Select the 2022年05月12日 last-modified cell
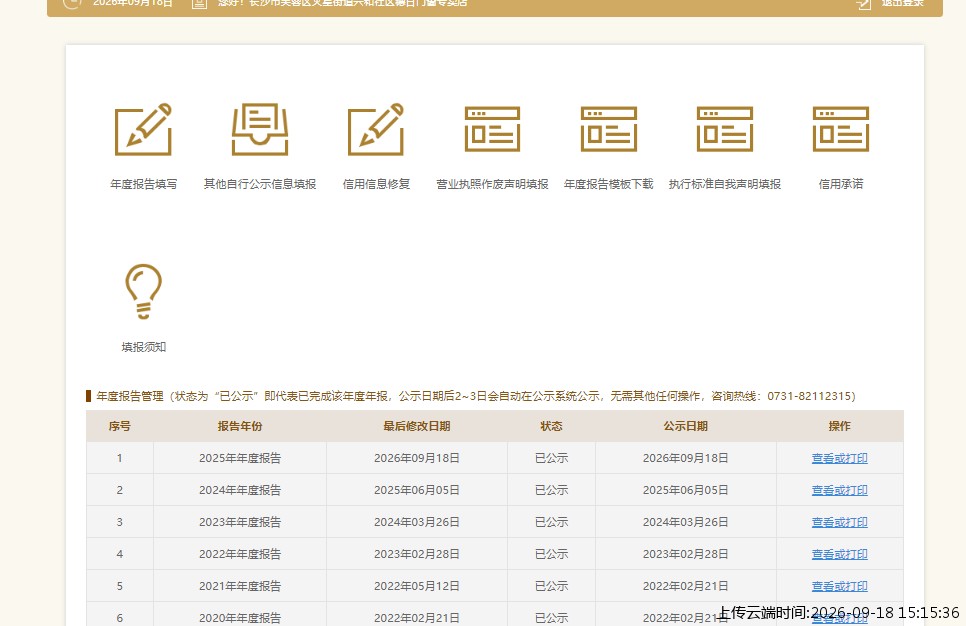 416,586
